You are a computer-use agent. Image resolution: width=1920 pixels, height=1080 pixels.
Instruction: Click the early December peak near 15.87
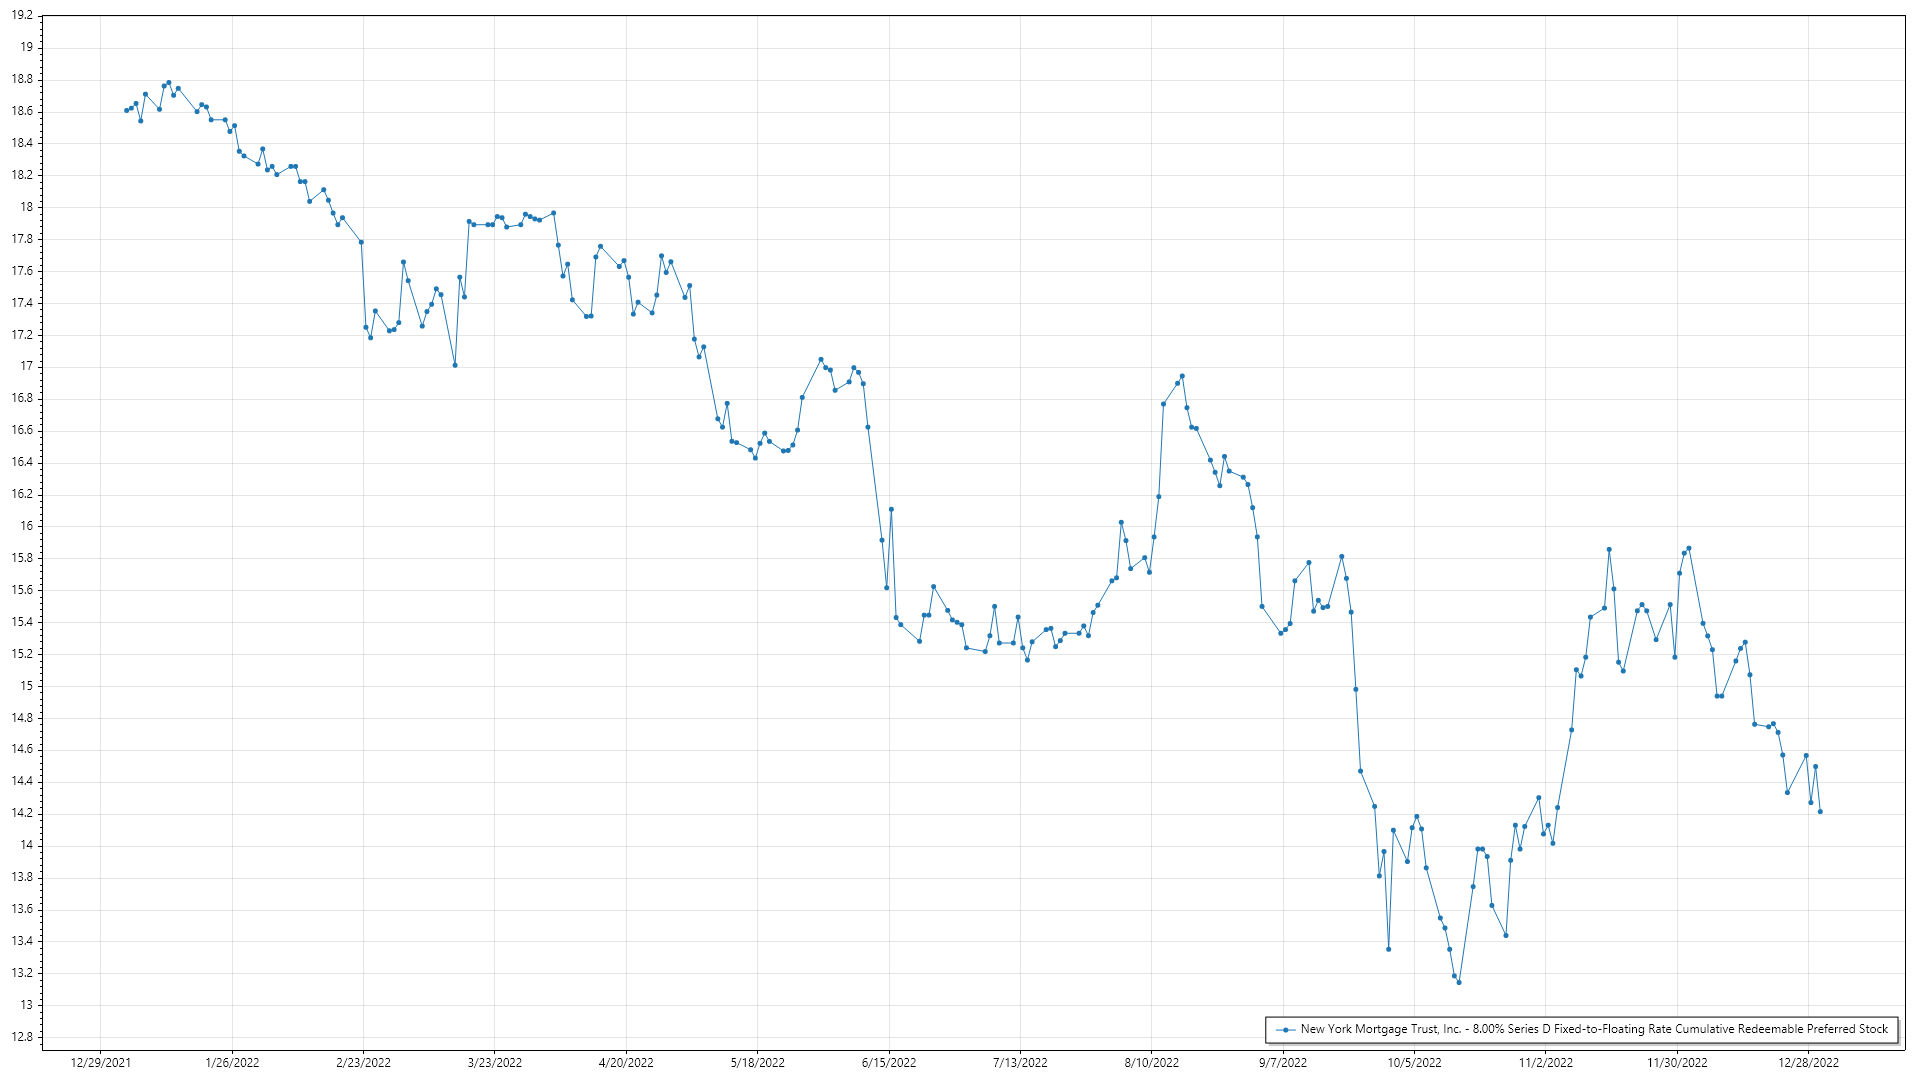pyautogui.click(x=1689, y=548)
